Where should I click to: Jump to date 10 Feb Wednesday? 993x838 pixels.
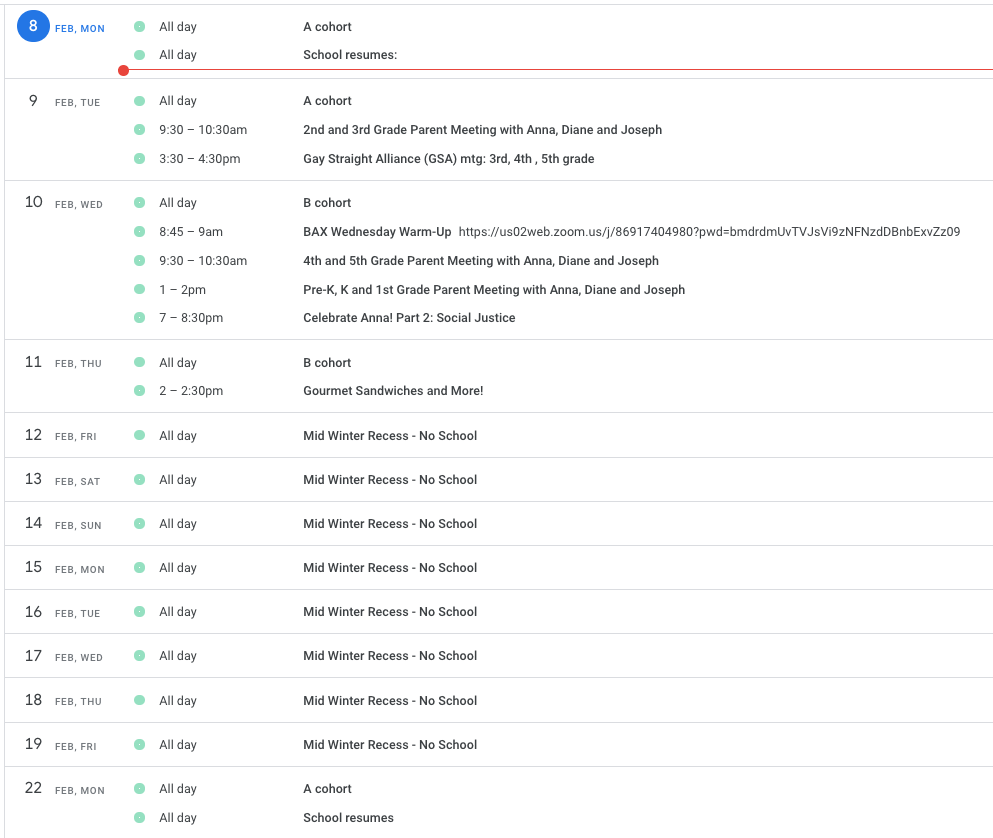(33, 203)
